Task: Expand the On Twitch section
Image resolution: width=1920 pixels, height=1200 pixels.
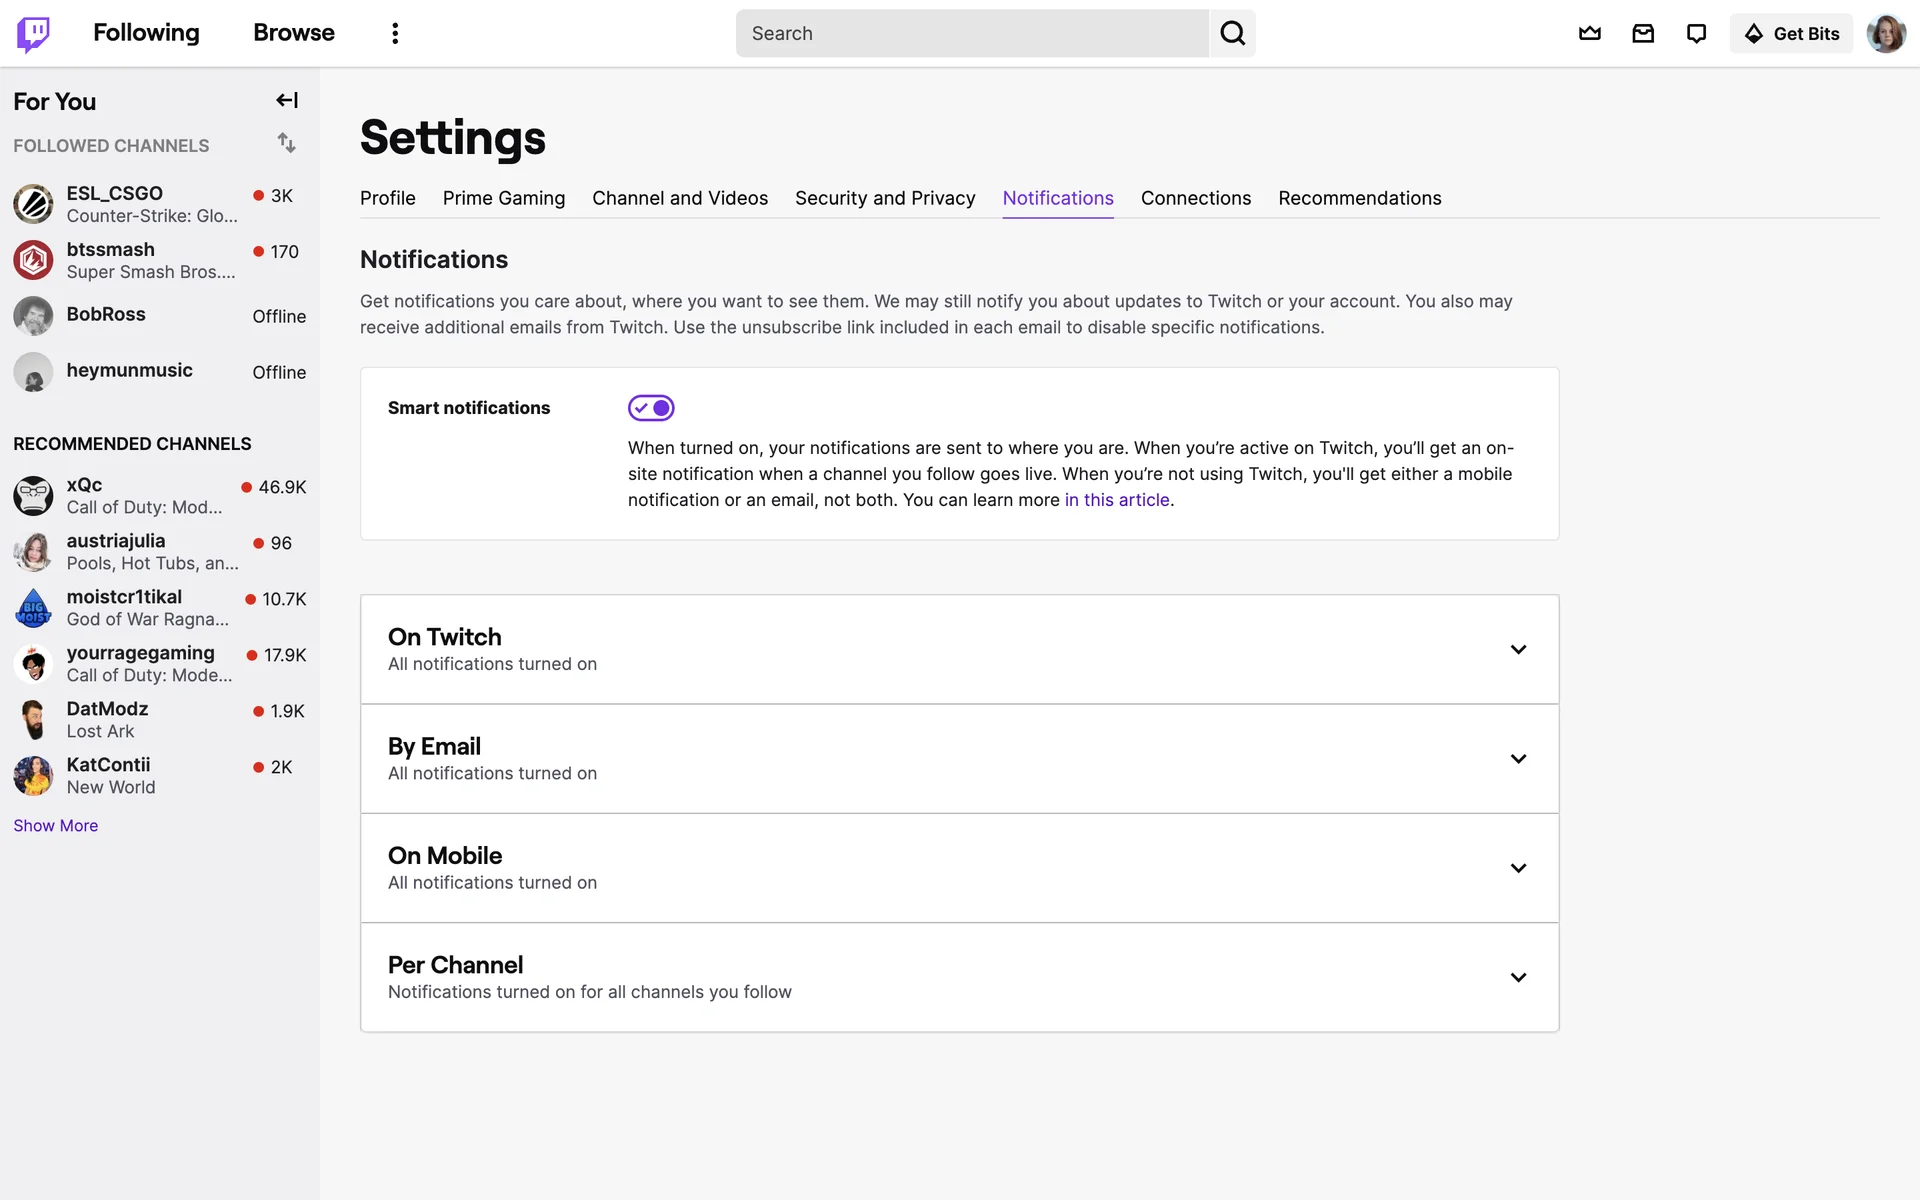Action: (1517, 649)
